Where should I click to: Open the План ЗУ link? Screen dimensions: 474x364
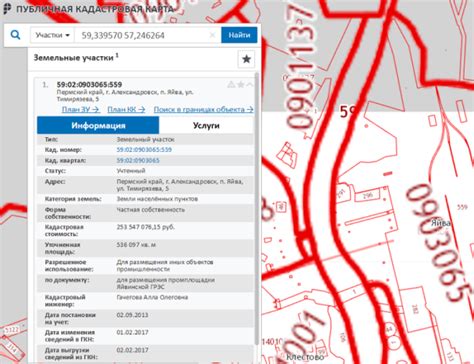(80, 109)
